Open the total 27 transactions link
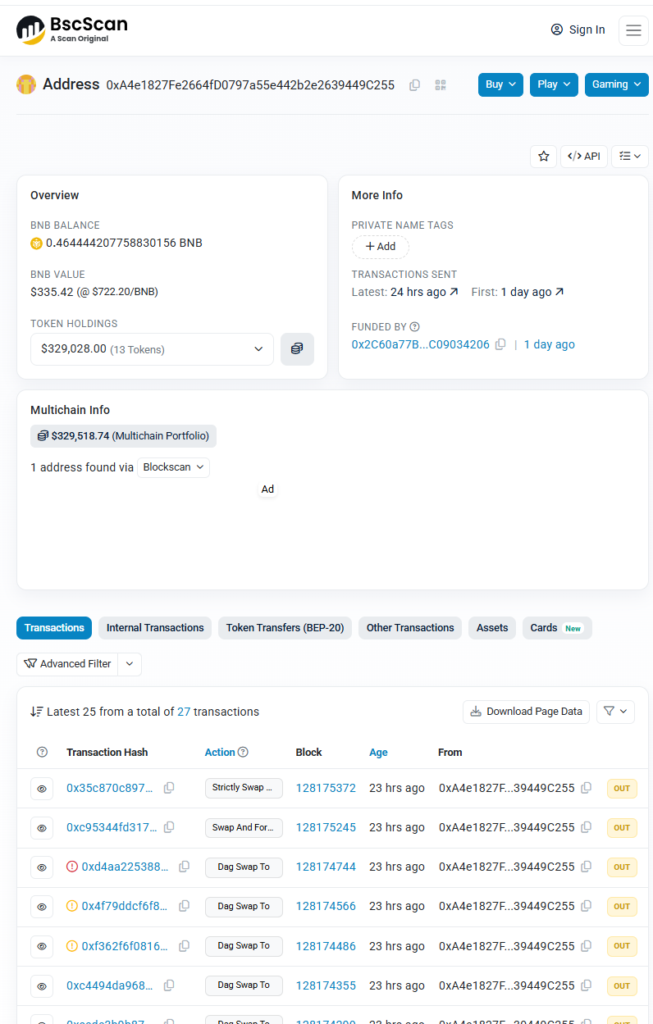Screen dimensions: 653x1024 [x=183, y=712]
